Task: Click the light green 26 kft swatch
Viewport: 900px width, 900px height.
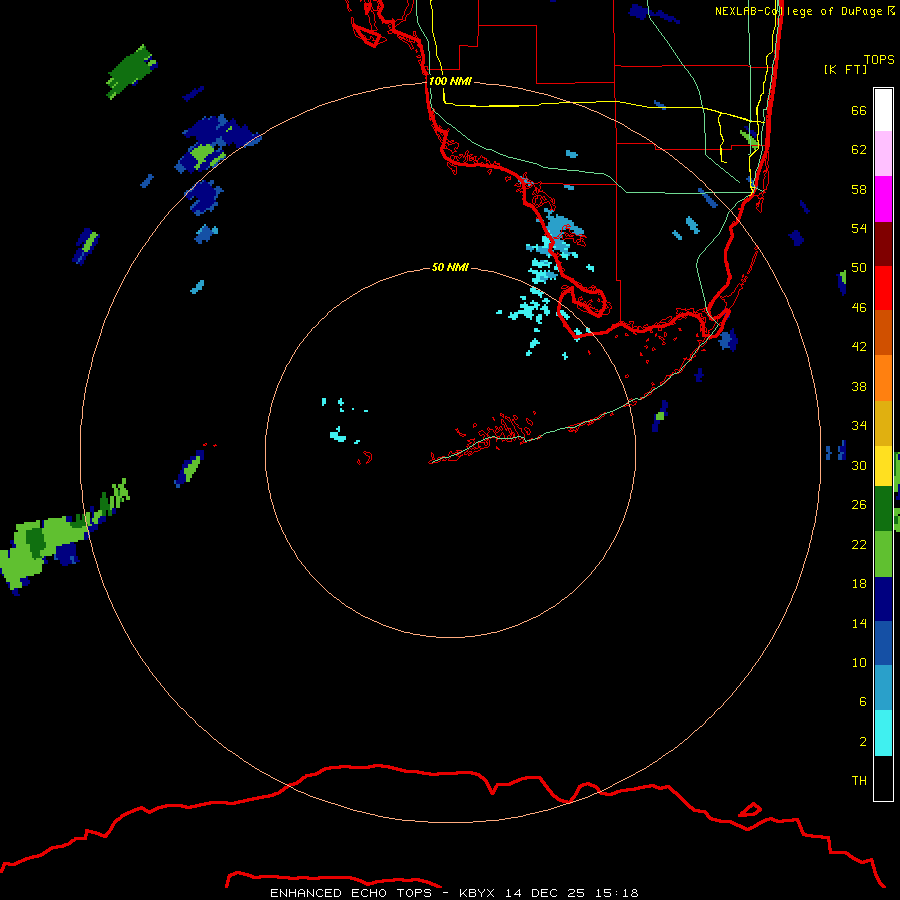Action: click(883, 553)
